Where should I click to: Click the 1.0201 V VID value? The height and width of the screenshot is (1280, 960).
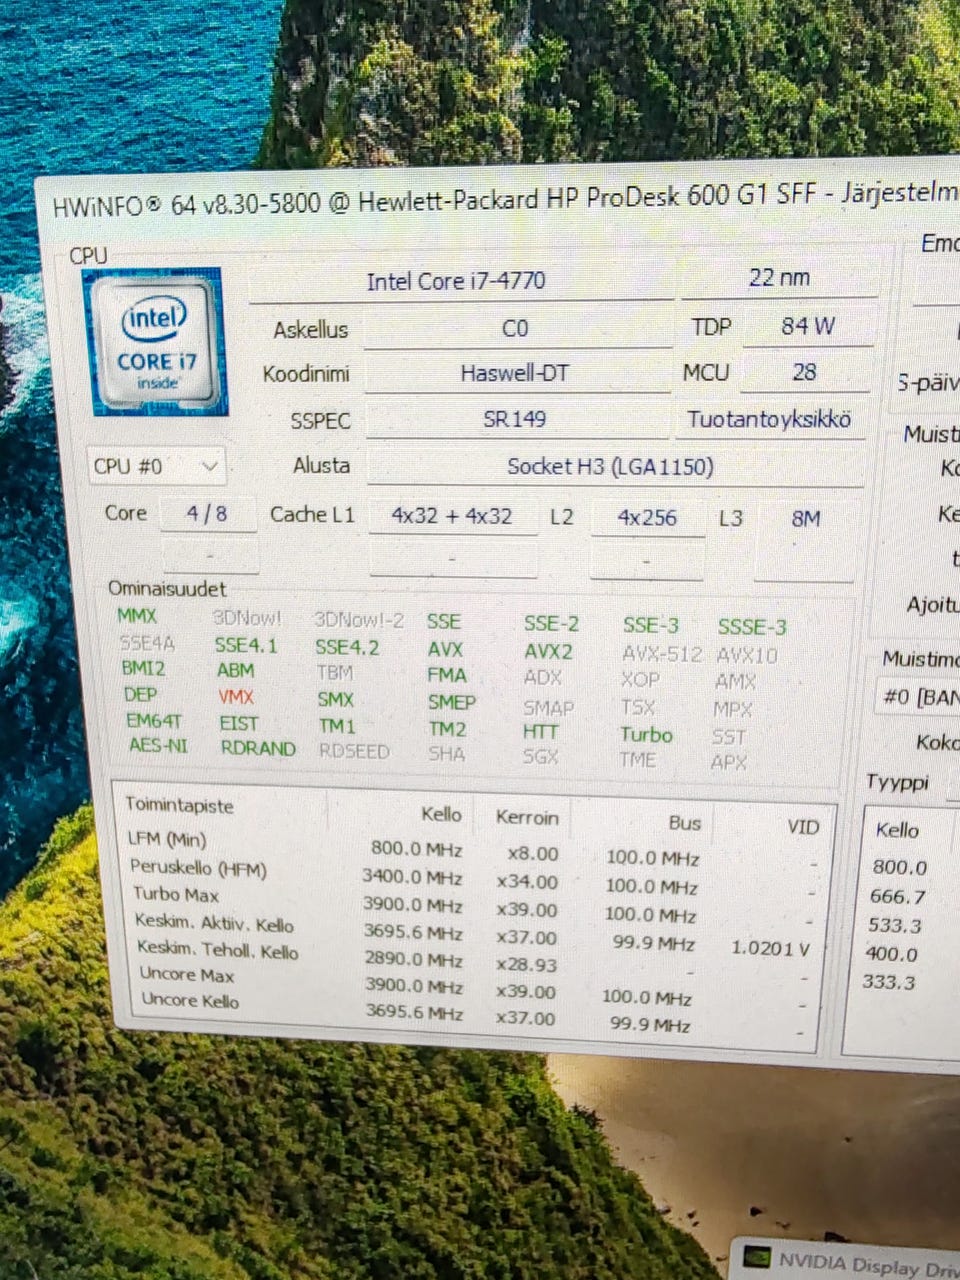coord(770,947)
